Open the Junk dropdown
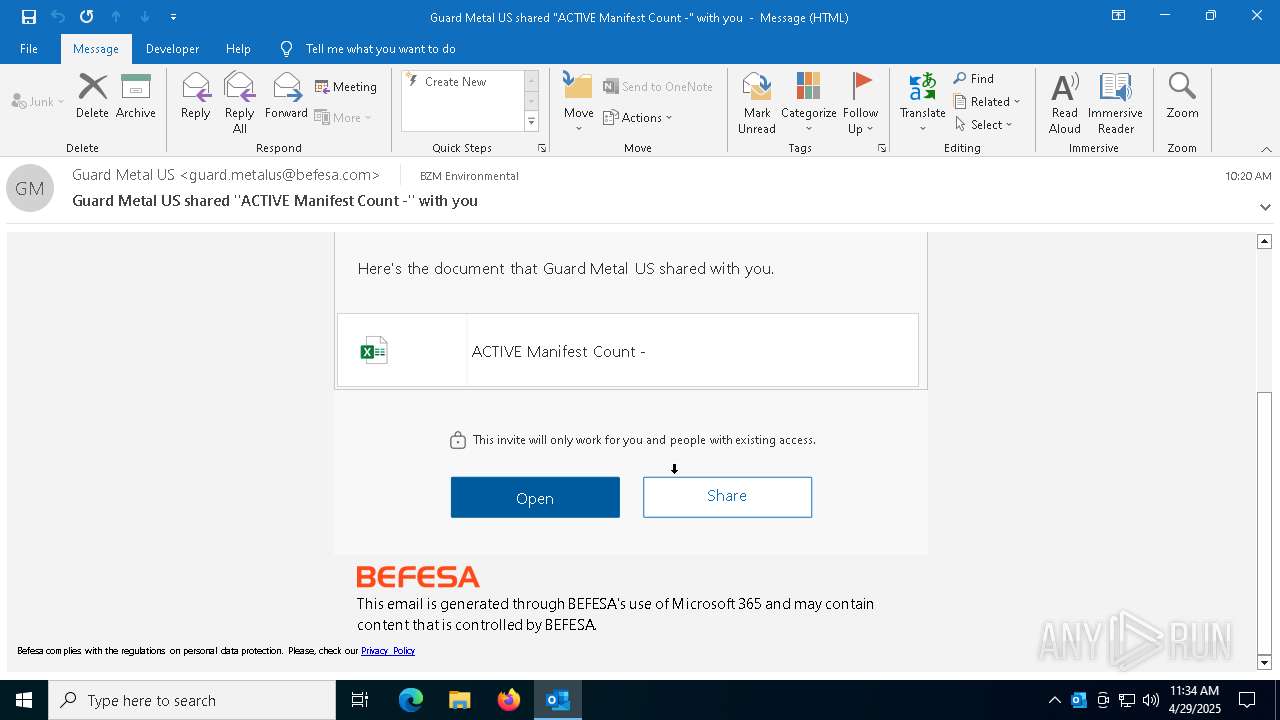Image resolution: width=1280 pixels, height=720 pixels. pyautogui.click(x=38, y=101)
